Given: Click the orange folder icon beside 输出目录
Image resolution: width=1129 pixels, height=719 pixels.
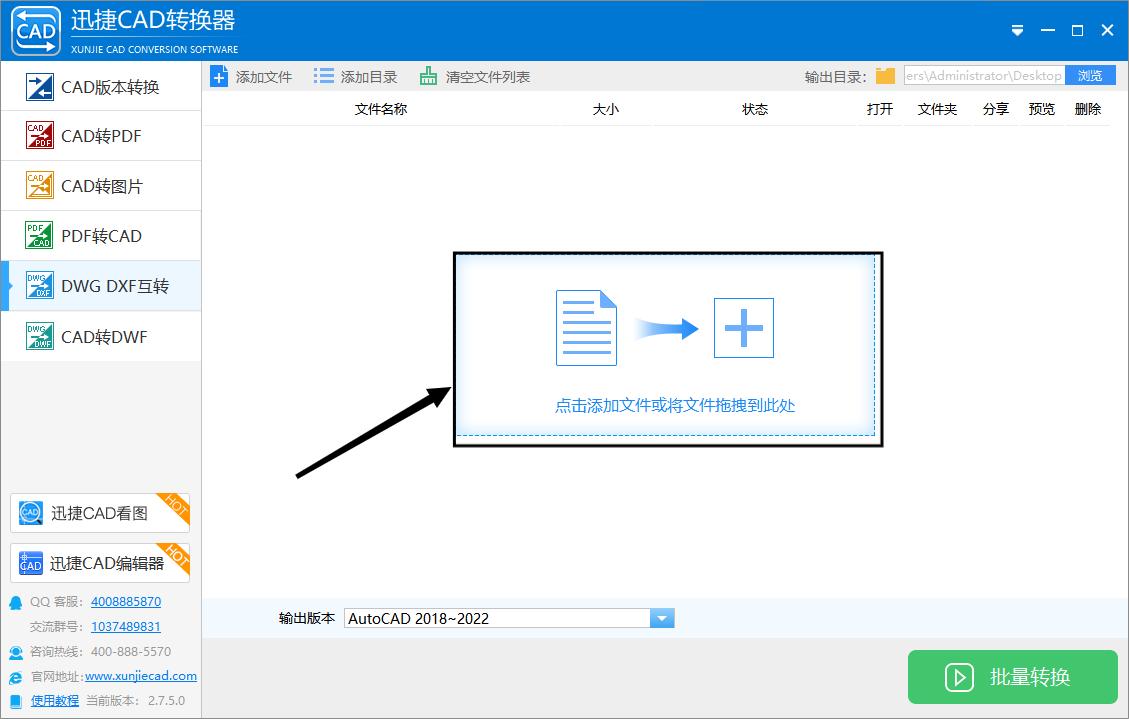Looking at the screenshot, I should 886,74.
